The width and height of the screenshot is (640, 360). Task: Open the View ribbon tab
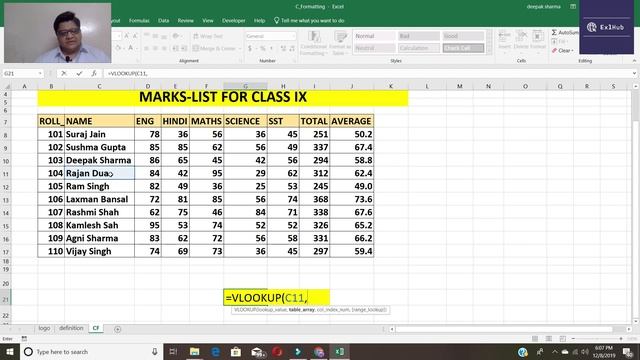click(208, 20)
